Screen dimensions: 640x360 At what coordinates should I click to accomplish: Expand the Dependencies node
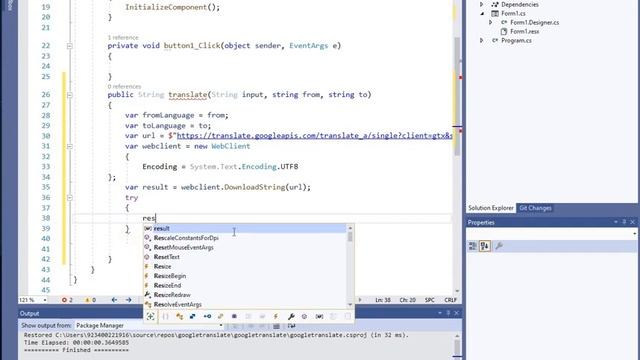[482, 4]
